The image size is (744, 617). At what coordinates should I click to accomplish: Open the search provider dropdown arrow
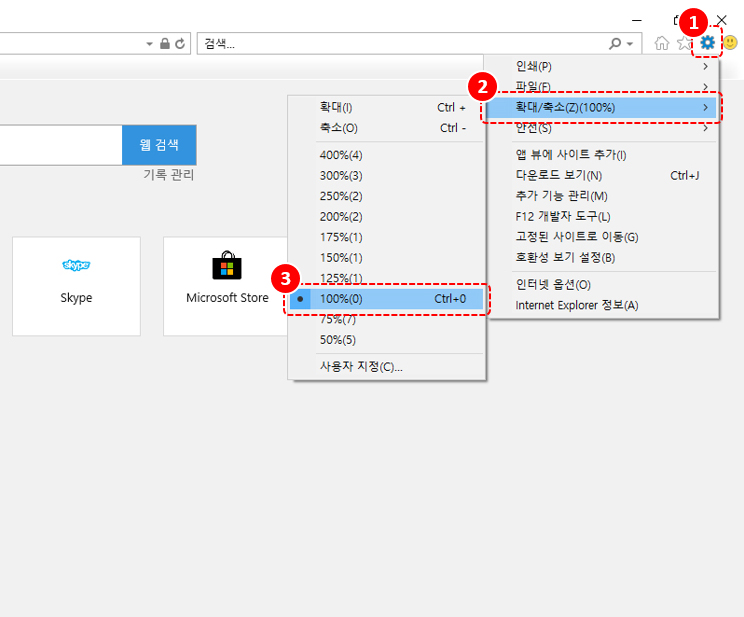tap(629, 44)
